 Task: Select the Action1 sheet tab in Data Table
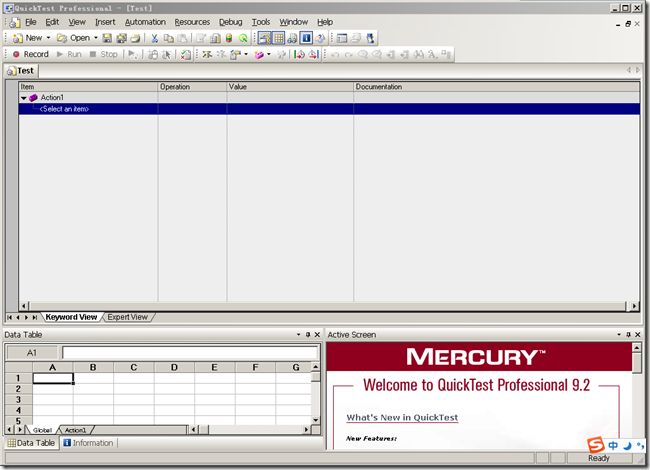coord(75,430)
